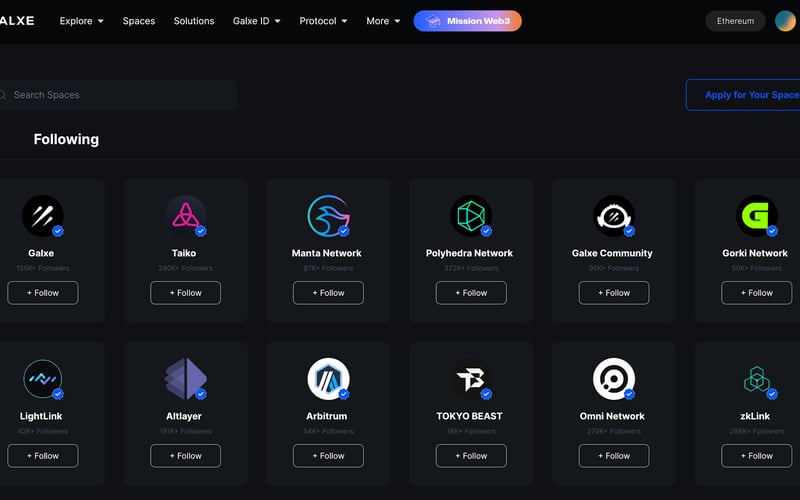Open the Altlayer purple logo

tap(186, 379)
